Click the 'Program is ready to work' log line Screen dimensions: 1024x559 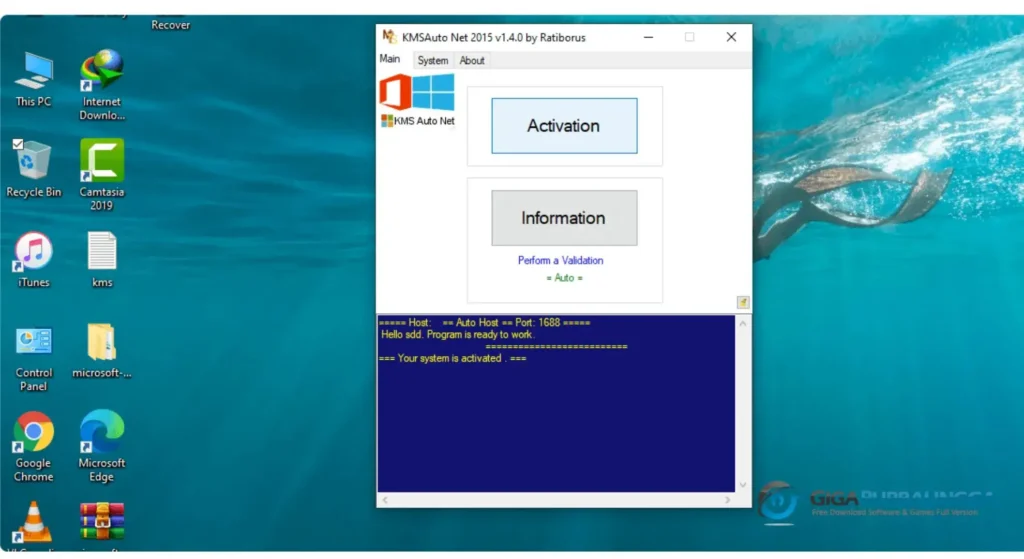[x=458, y=334]
